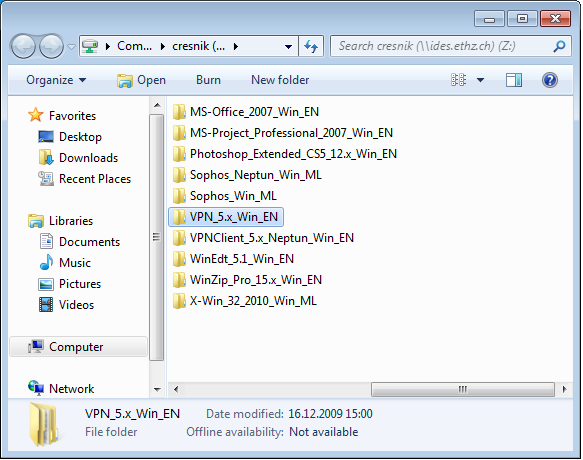583x460 pixels.
Task: Click the Music note icon in sidebar
Action: [x=46, y=262]
